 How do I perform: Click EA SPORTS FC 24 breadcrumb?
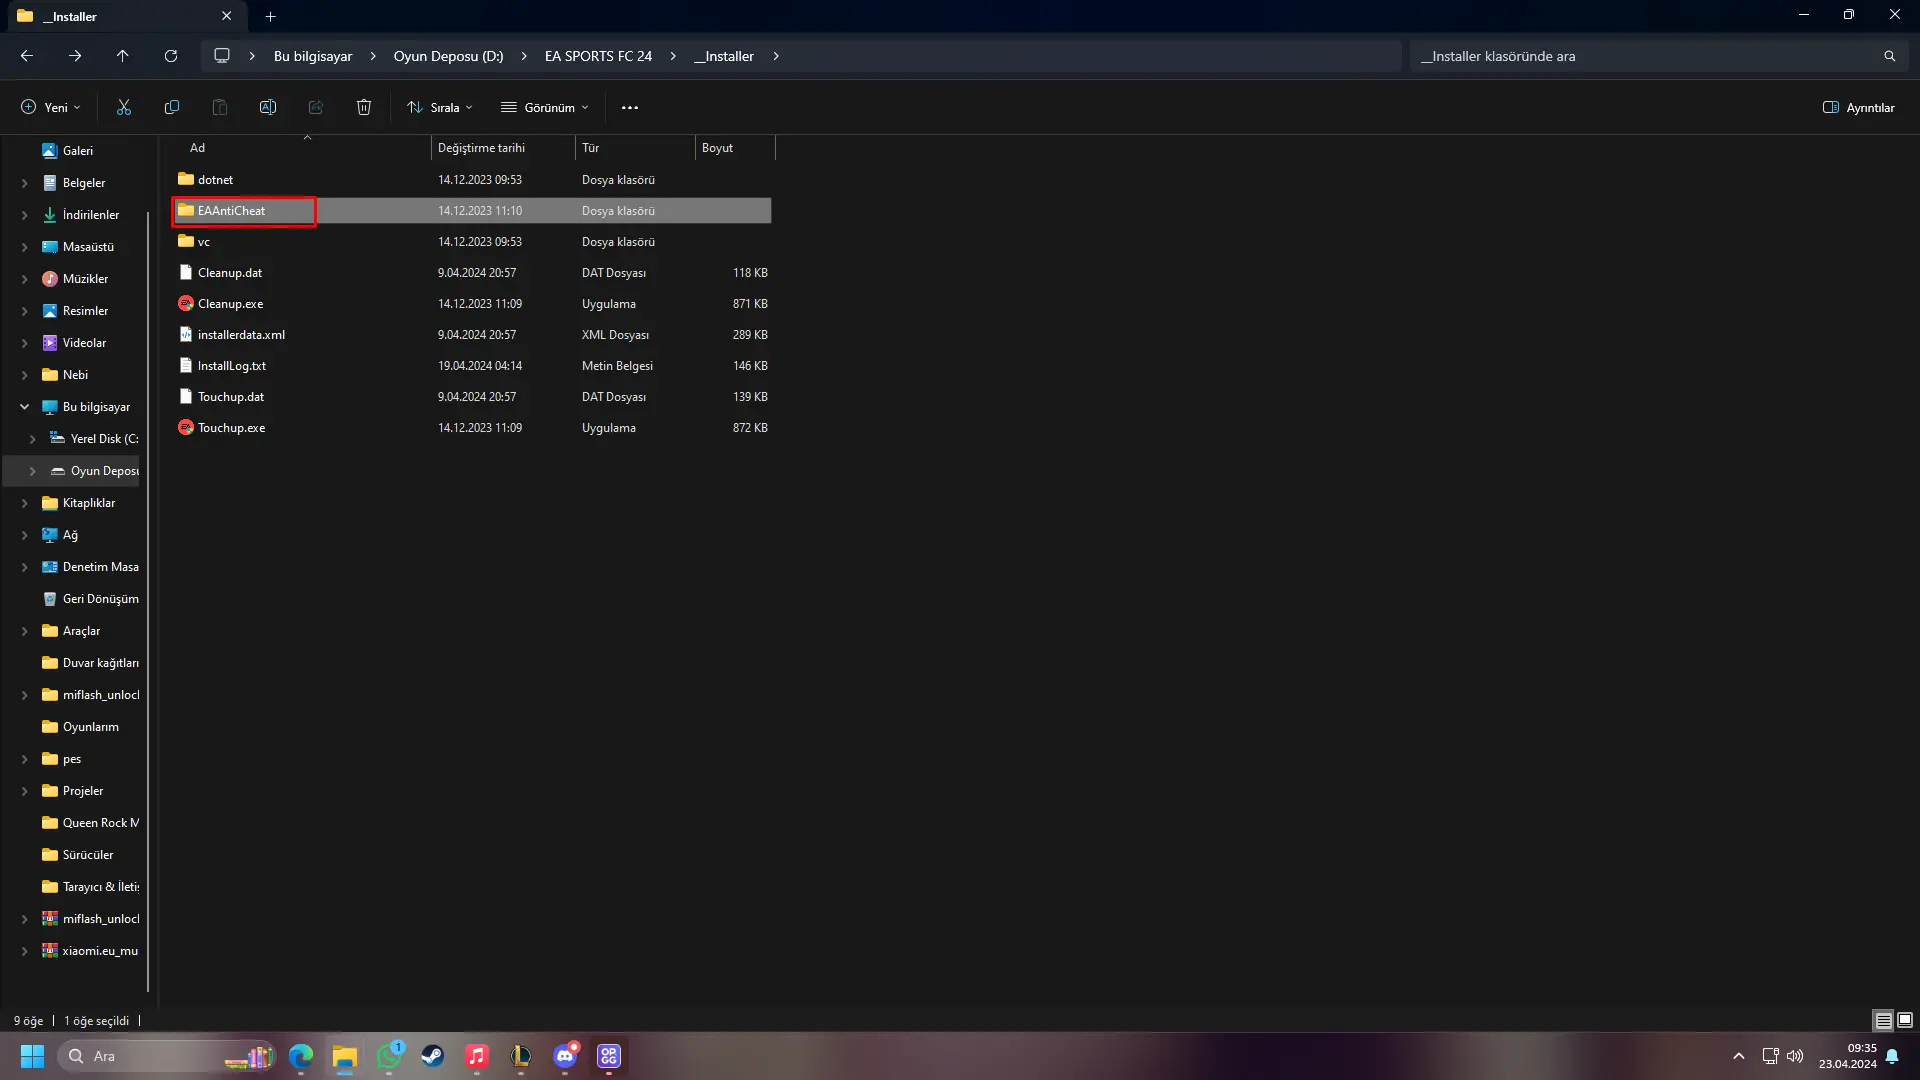tap(598, 56)
